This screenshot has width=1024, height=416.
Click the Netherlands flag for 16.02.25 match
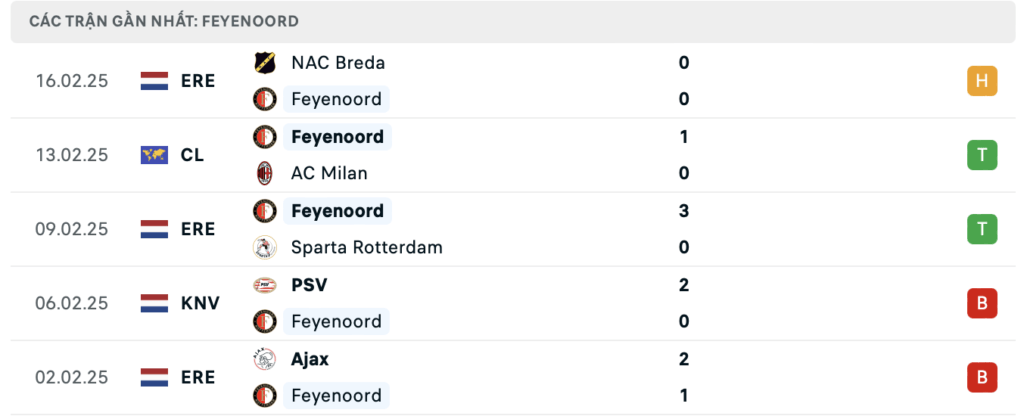point(155,81)
